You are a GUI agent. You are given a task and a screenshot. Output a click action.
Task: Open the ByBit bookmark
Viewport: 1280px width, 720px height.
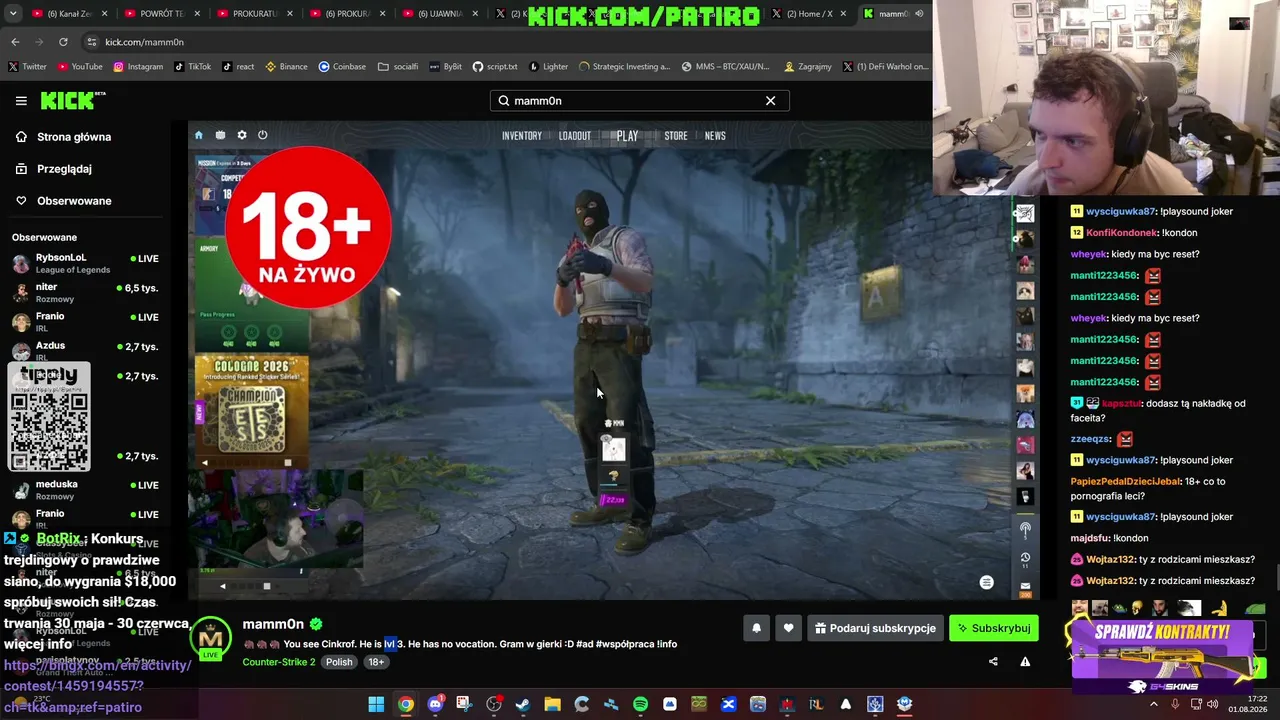pos(445,67)
